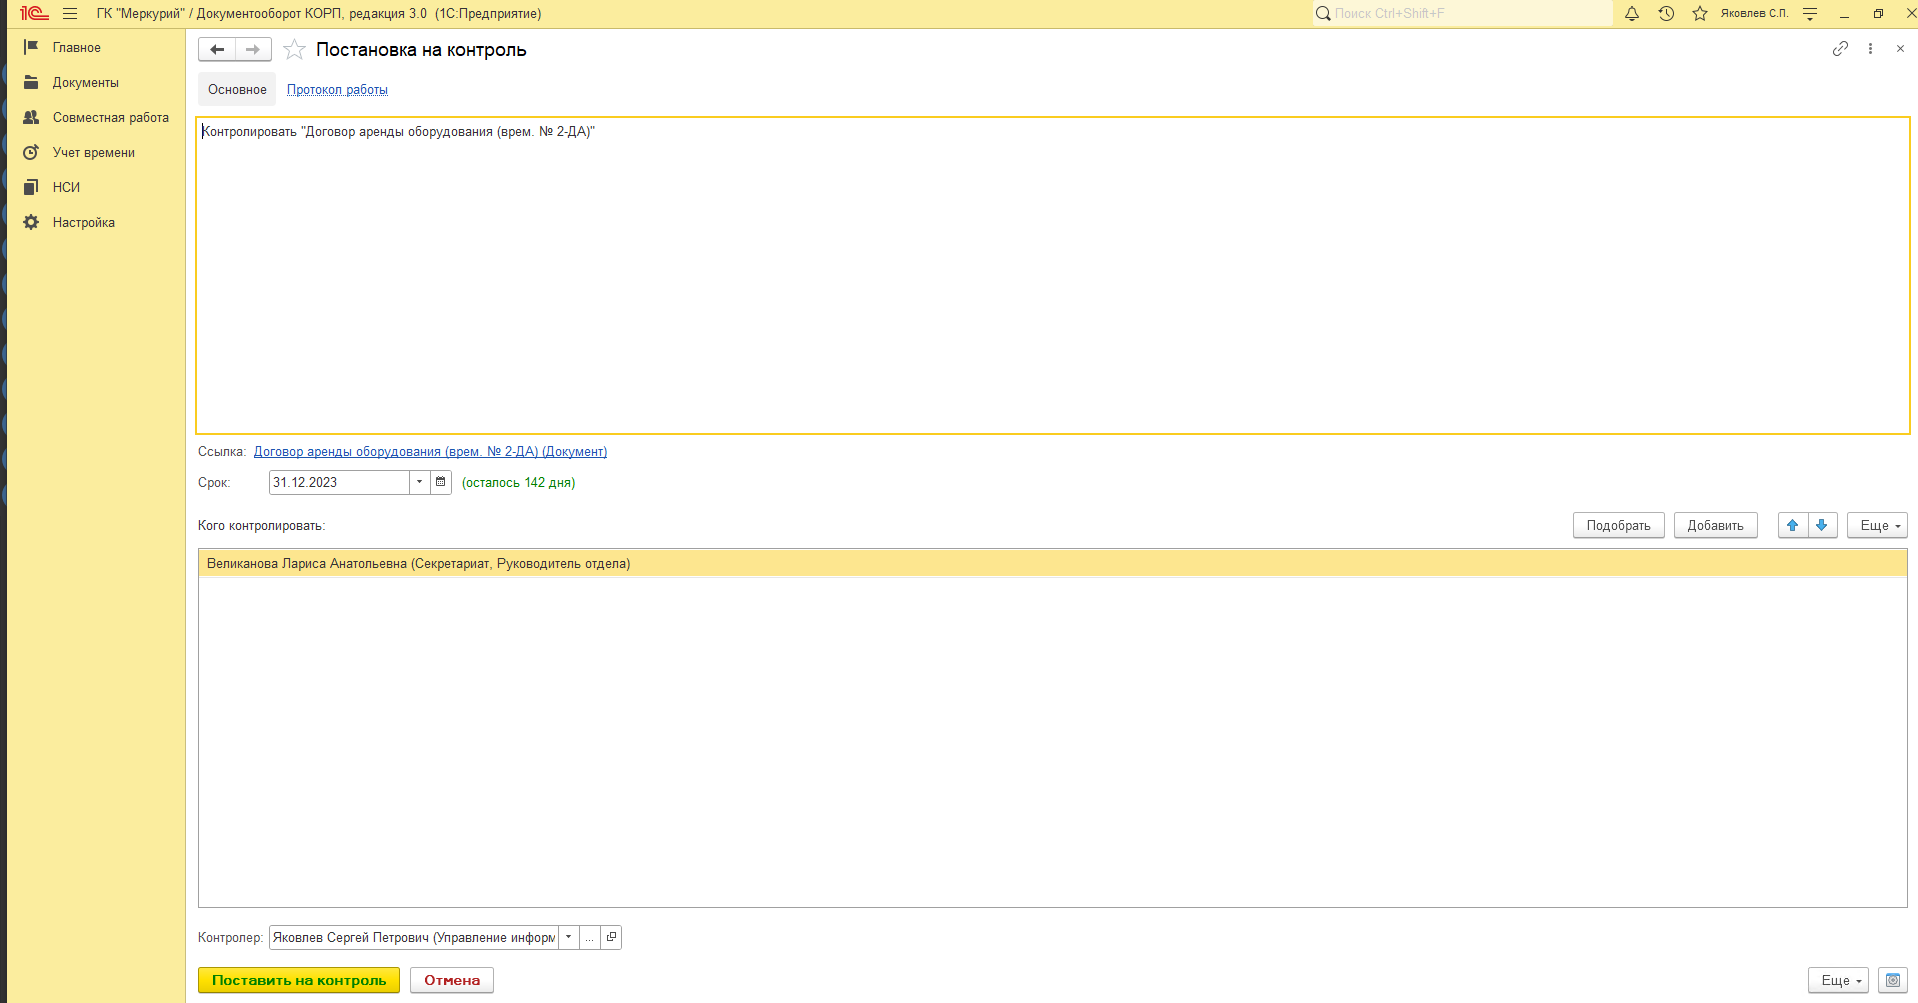Click the favorites star in top bar
This screenshot has width=1918, height=1003.
(1700, 14)
